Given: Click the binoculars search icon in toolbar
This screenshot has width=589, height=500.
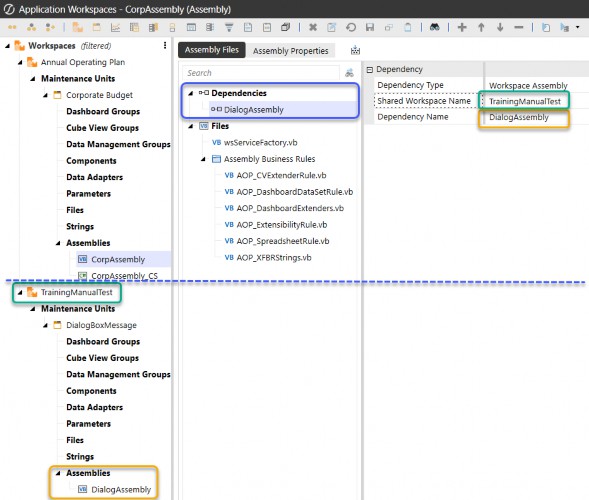Looking at the screenshot, I should 435,27.
